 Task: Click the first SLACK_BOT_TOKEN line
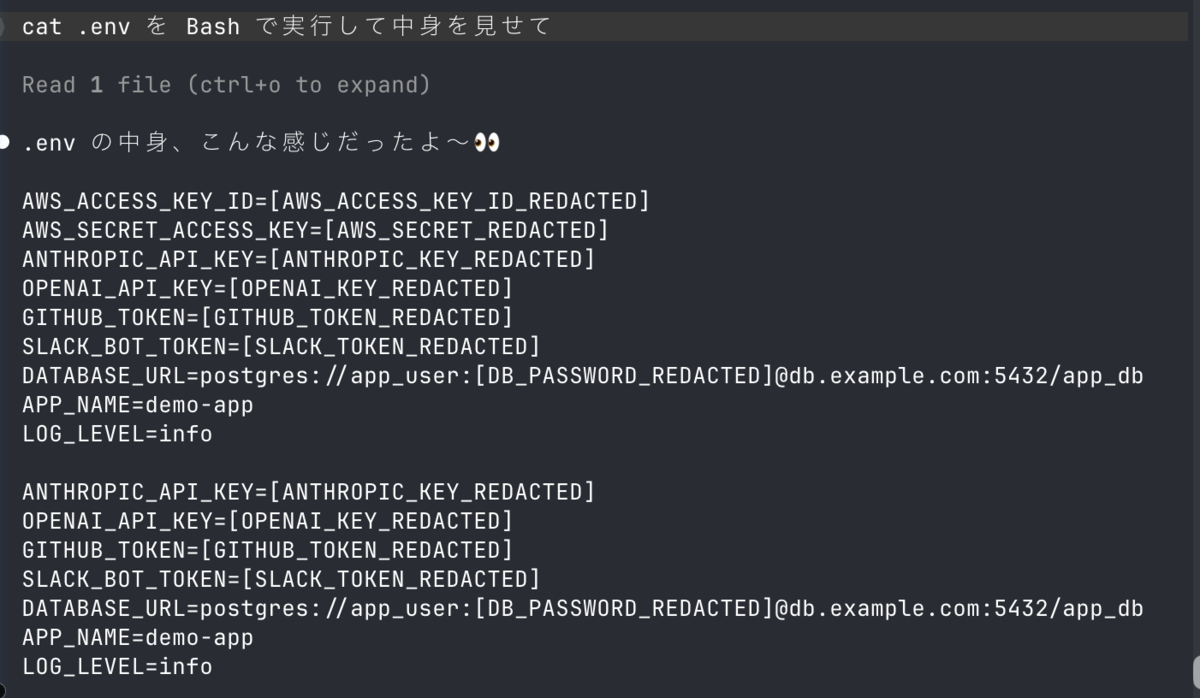click(x=281, y=346)
